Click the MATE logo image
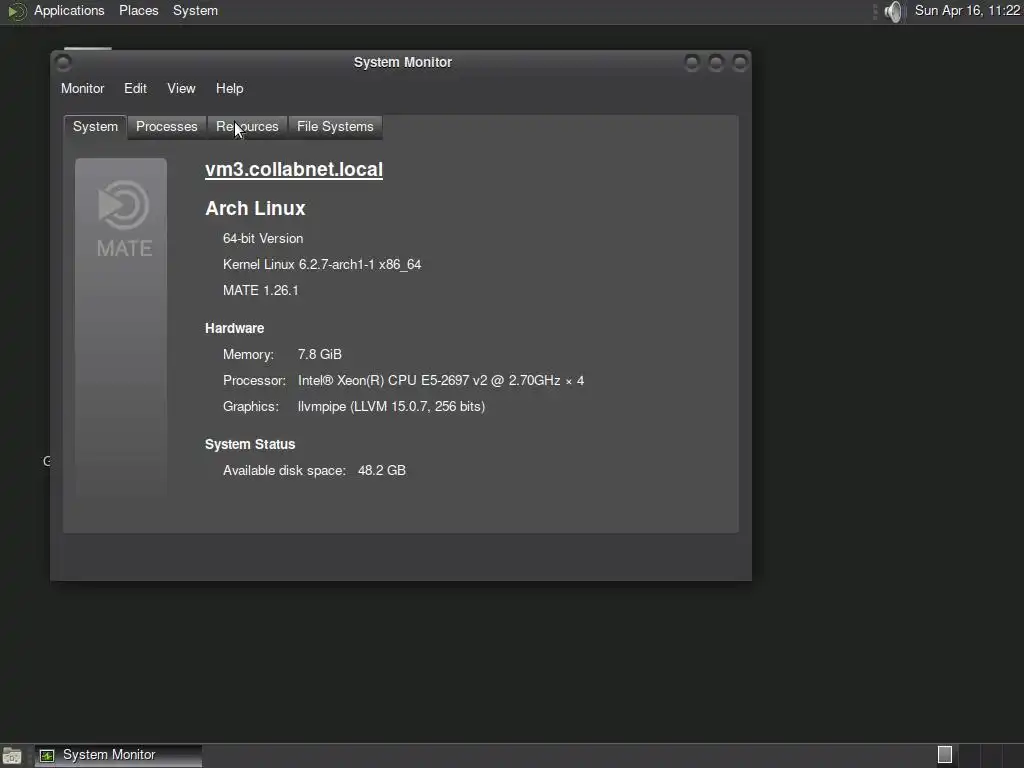This screenshot has width=1024, height=768. click(121, 327)
